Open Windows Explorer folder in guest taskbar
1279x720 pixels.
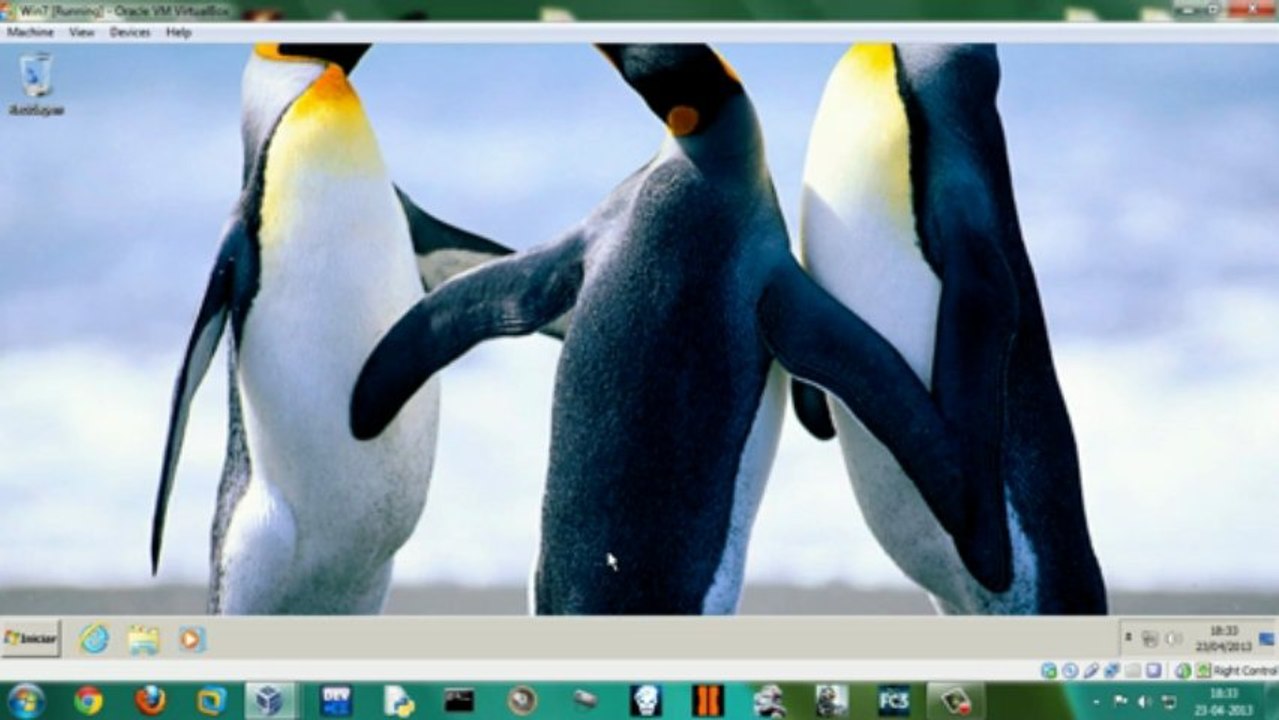pos(143,639)
